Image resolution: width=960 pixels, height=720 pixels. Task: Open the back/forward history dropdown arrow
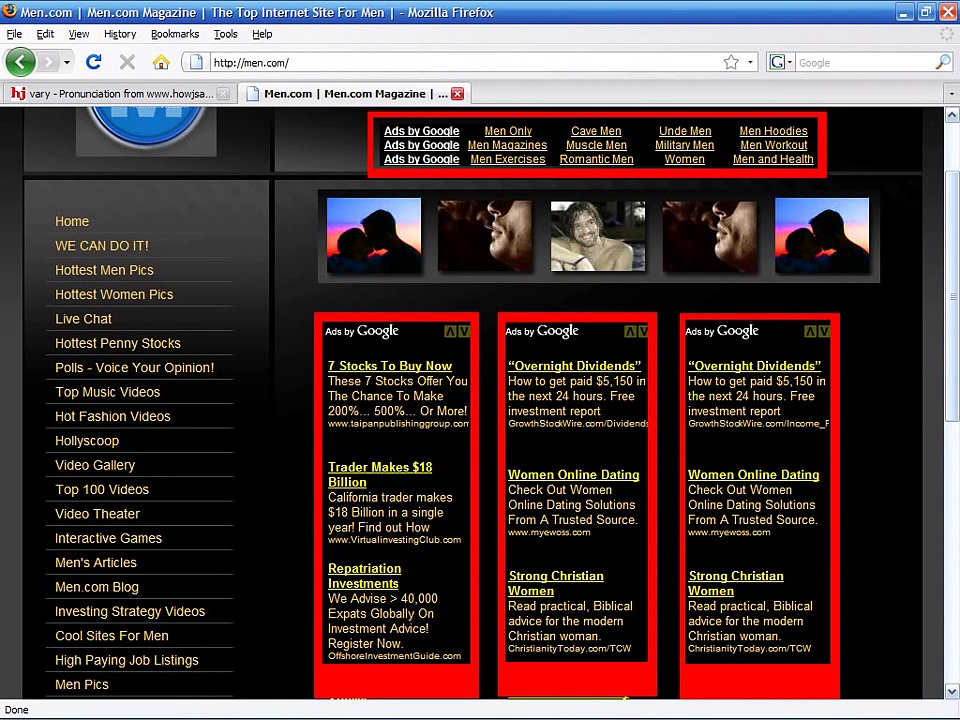pyautogui.click(x=67, y=62)
